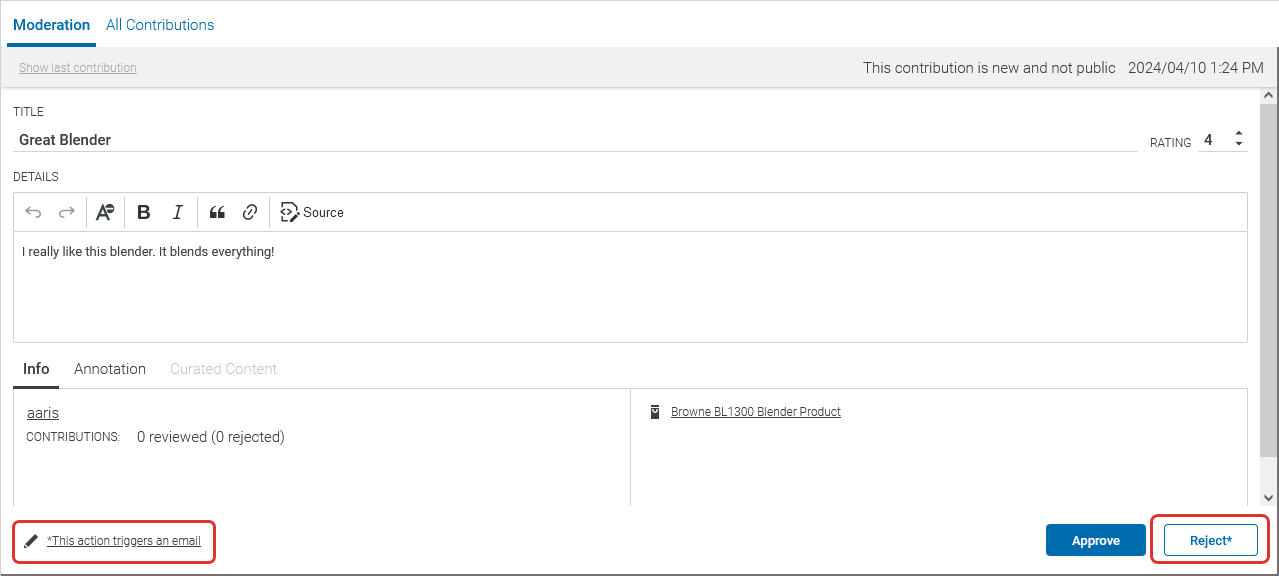The height and width of the screenshot is (576, 1279).
Task: Apply Bold formatting in the editor
Action: click(143, 211)
